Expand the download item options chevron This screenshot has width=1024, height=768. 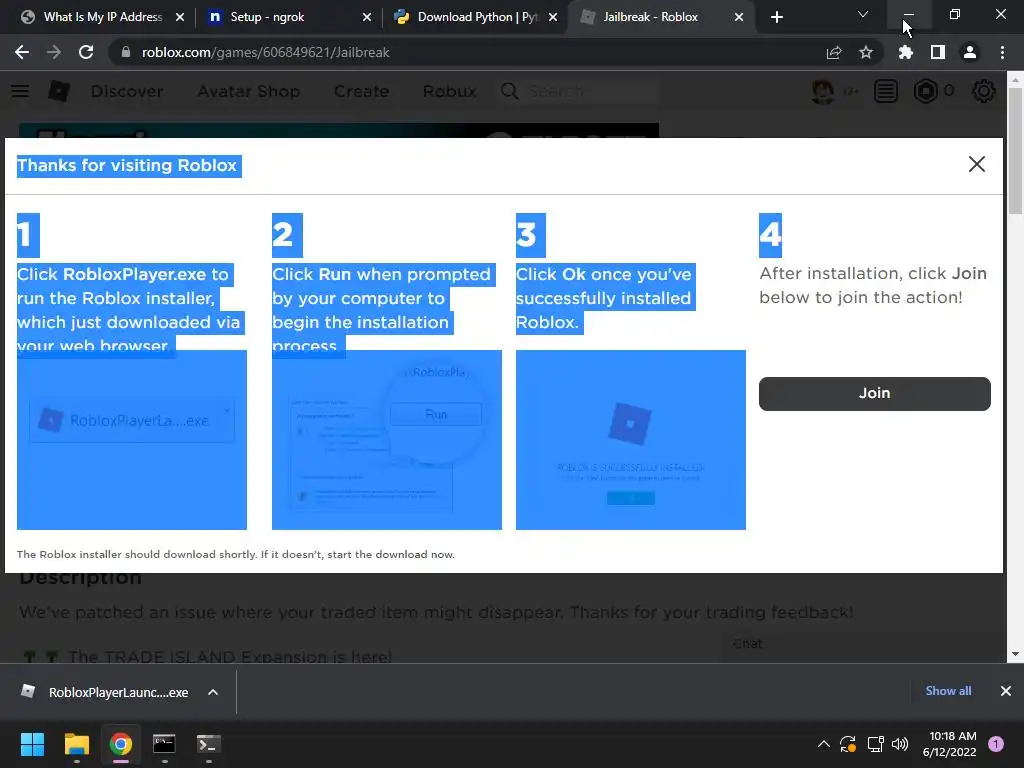tap(213, 692)
